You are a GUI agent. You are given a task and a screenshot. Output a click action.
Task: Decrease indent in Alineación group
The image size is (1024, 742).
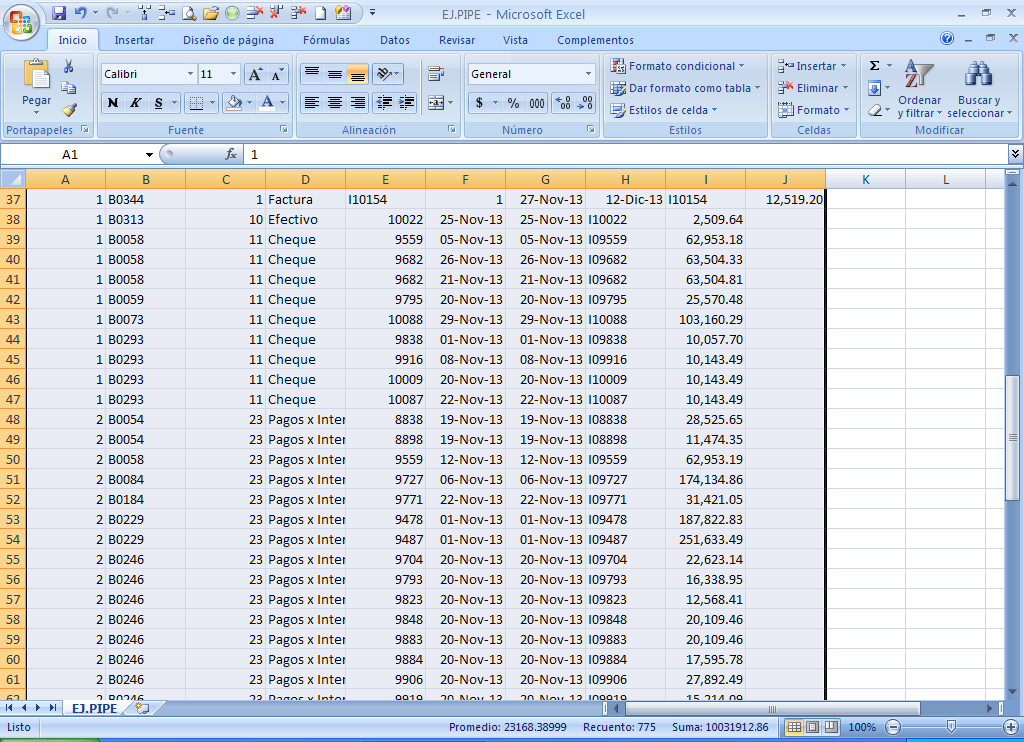(385, 103)
